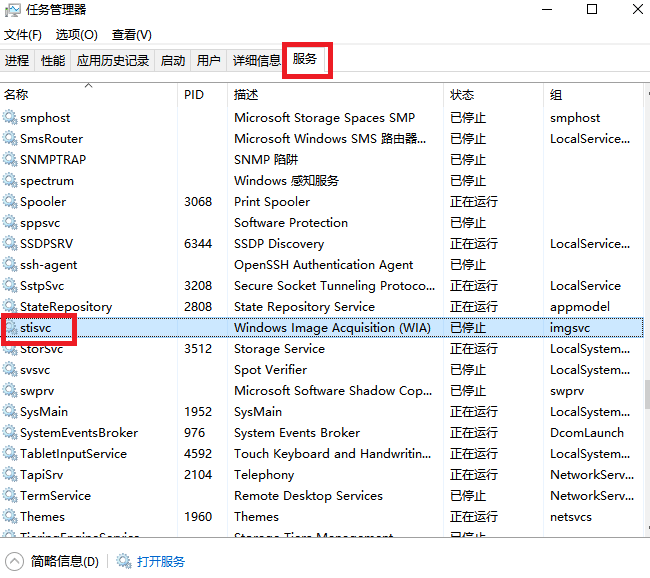The width and height of the screenshot is (650, 578).
Task: Click the 'Print Spooler' description
Action: [x=272, y=202]
